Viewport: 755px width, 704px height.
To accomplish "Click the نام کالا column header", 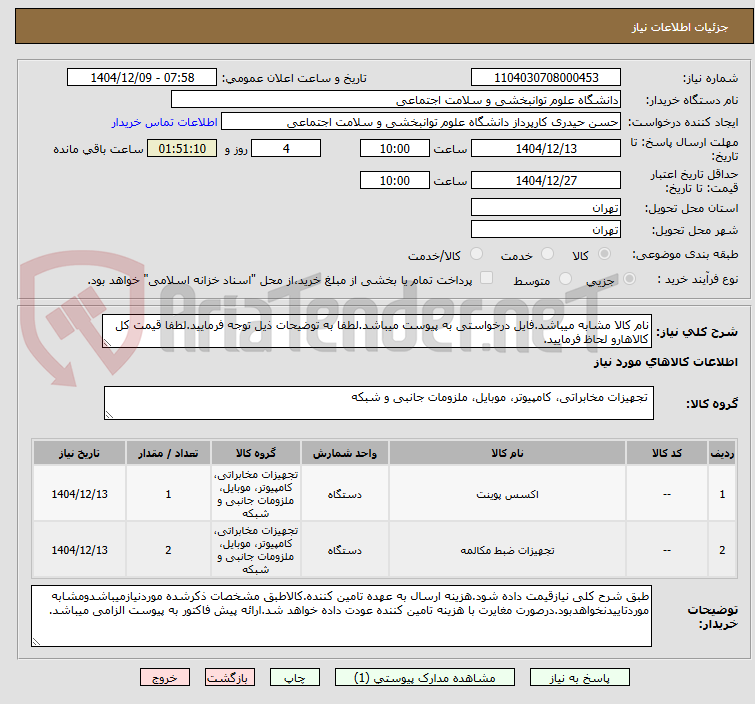I will (x=507, y=453).
